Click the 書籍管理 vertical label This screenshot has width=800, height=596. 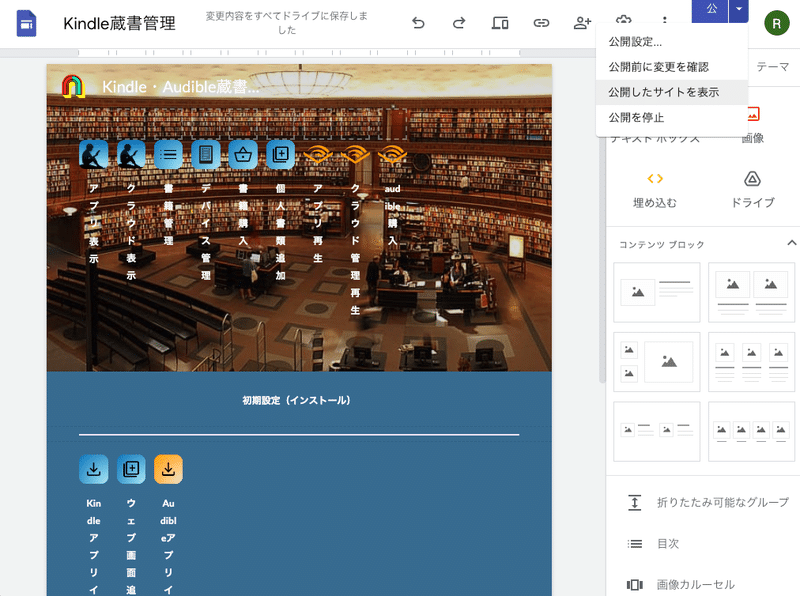click(168, 215)
